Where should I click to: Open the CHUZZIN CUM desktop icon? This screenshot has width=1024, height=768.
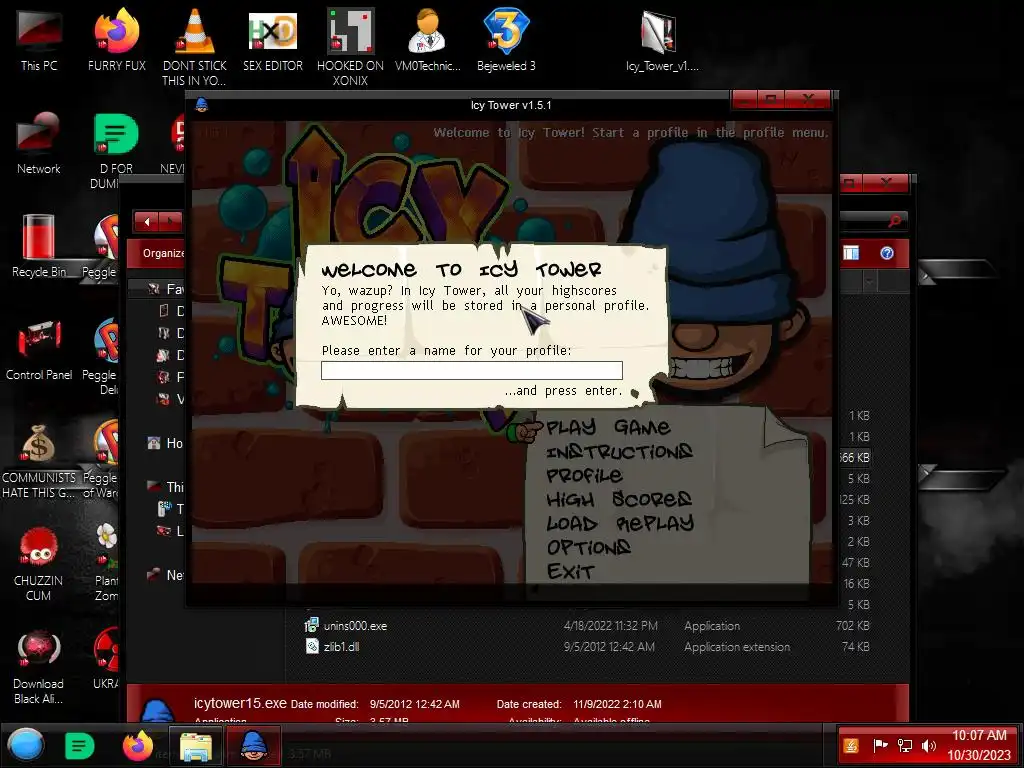point(39,563)
